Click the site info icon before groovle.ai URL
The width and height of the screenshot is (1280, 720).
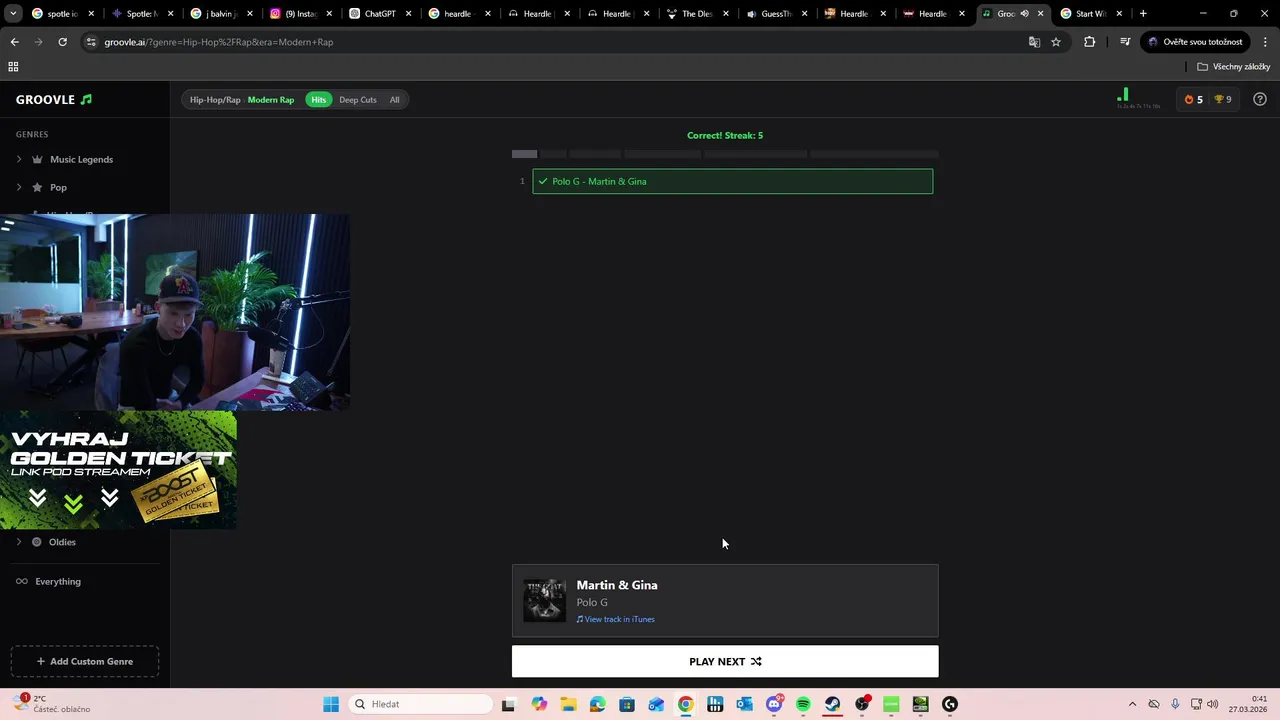click(x=91, y=42)
